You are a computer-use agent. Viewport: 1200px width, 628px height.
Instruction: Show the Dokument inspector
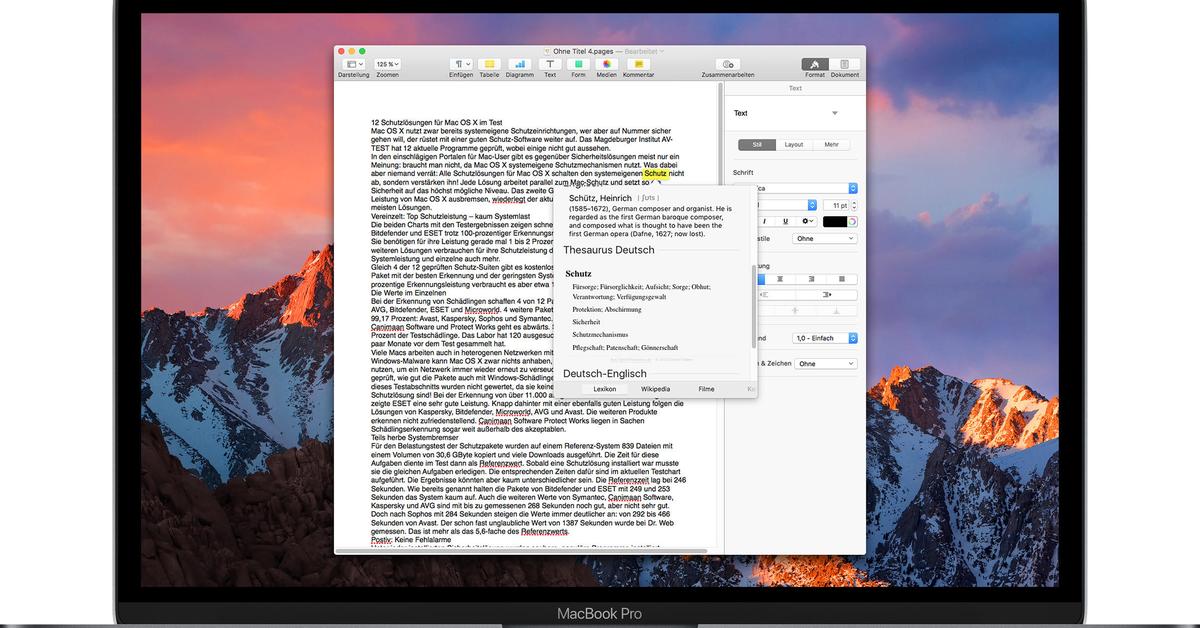[844, 64]
